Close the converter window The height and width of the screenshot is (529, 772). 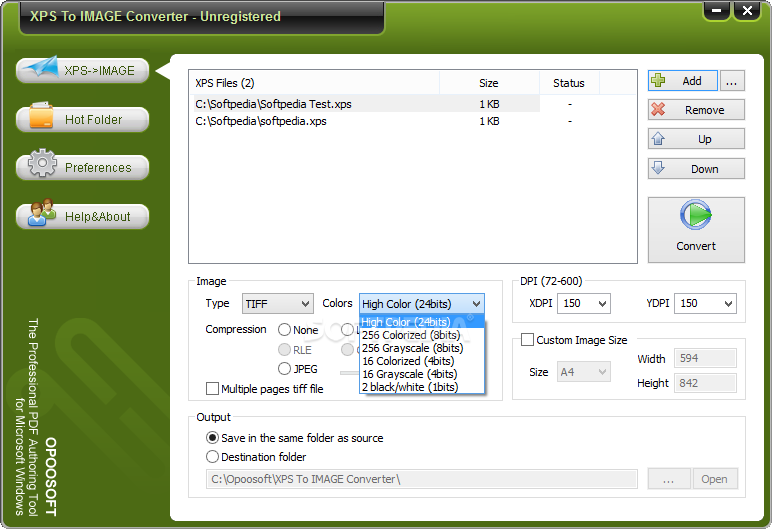pyautogui.click(x=747, y=10)
